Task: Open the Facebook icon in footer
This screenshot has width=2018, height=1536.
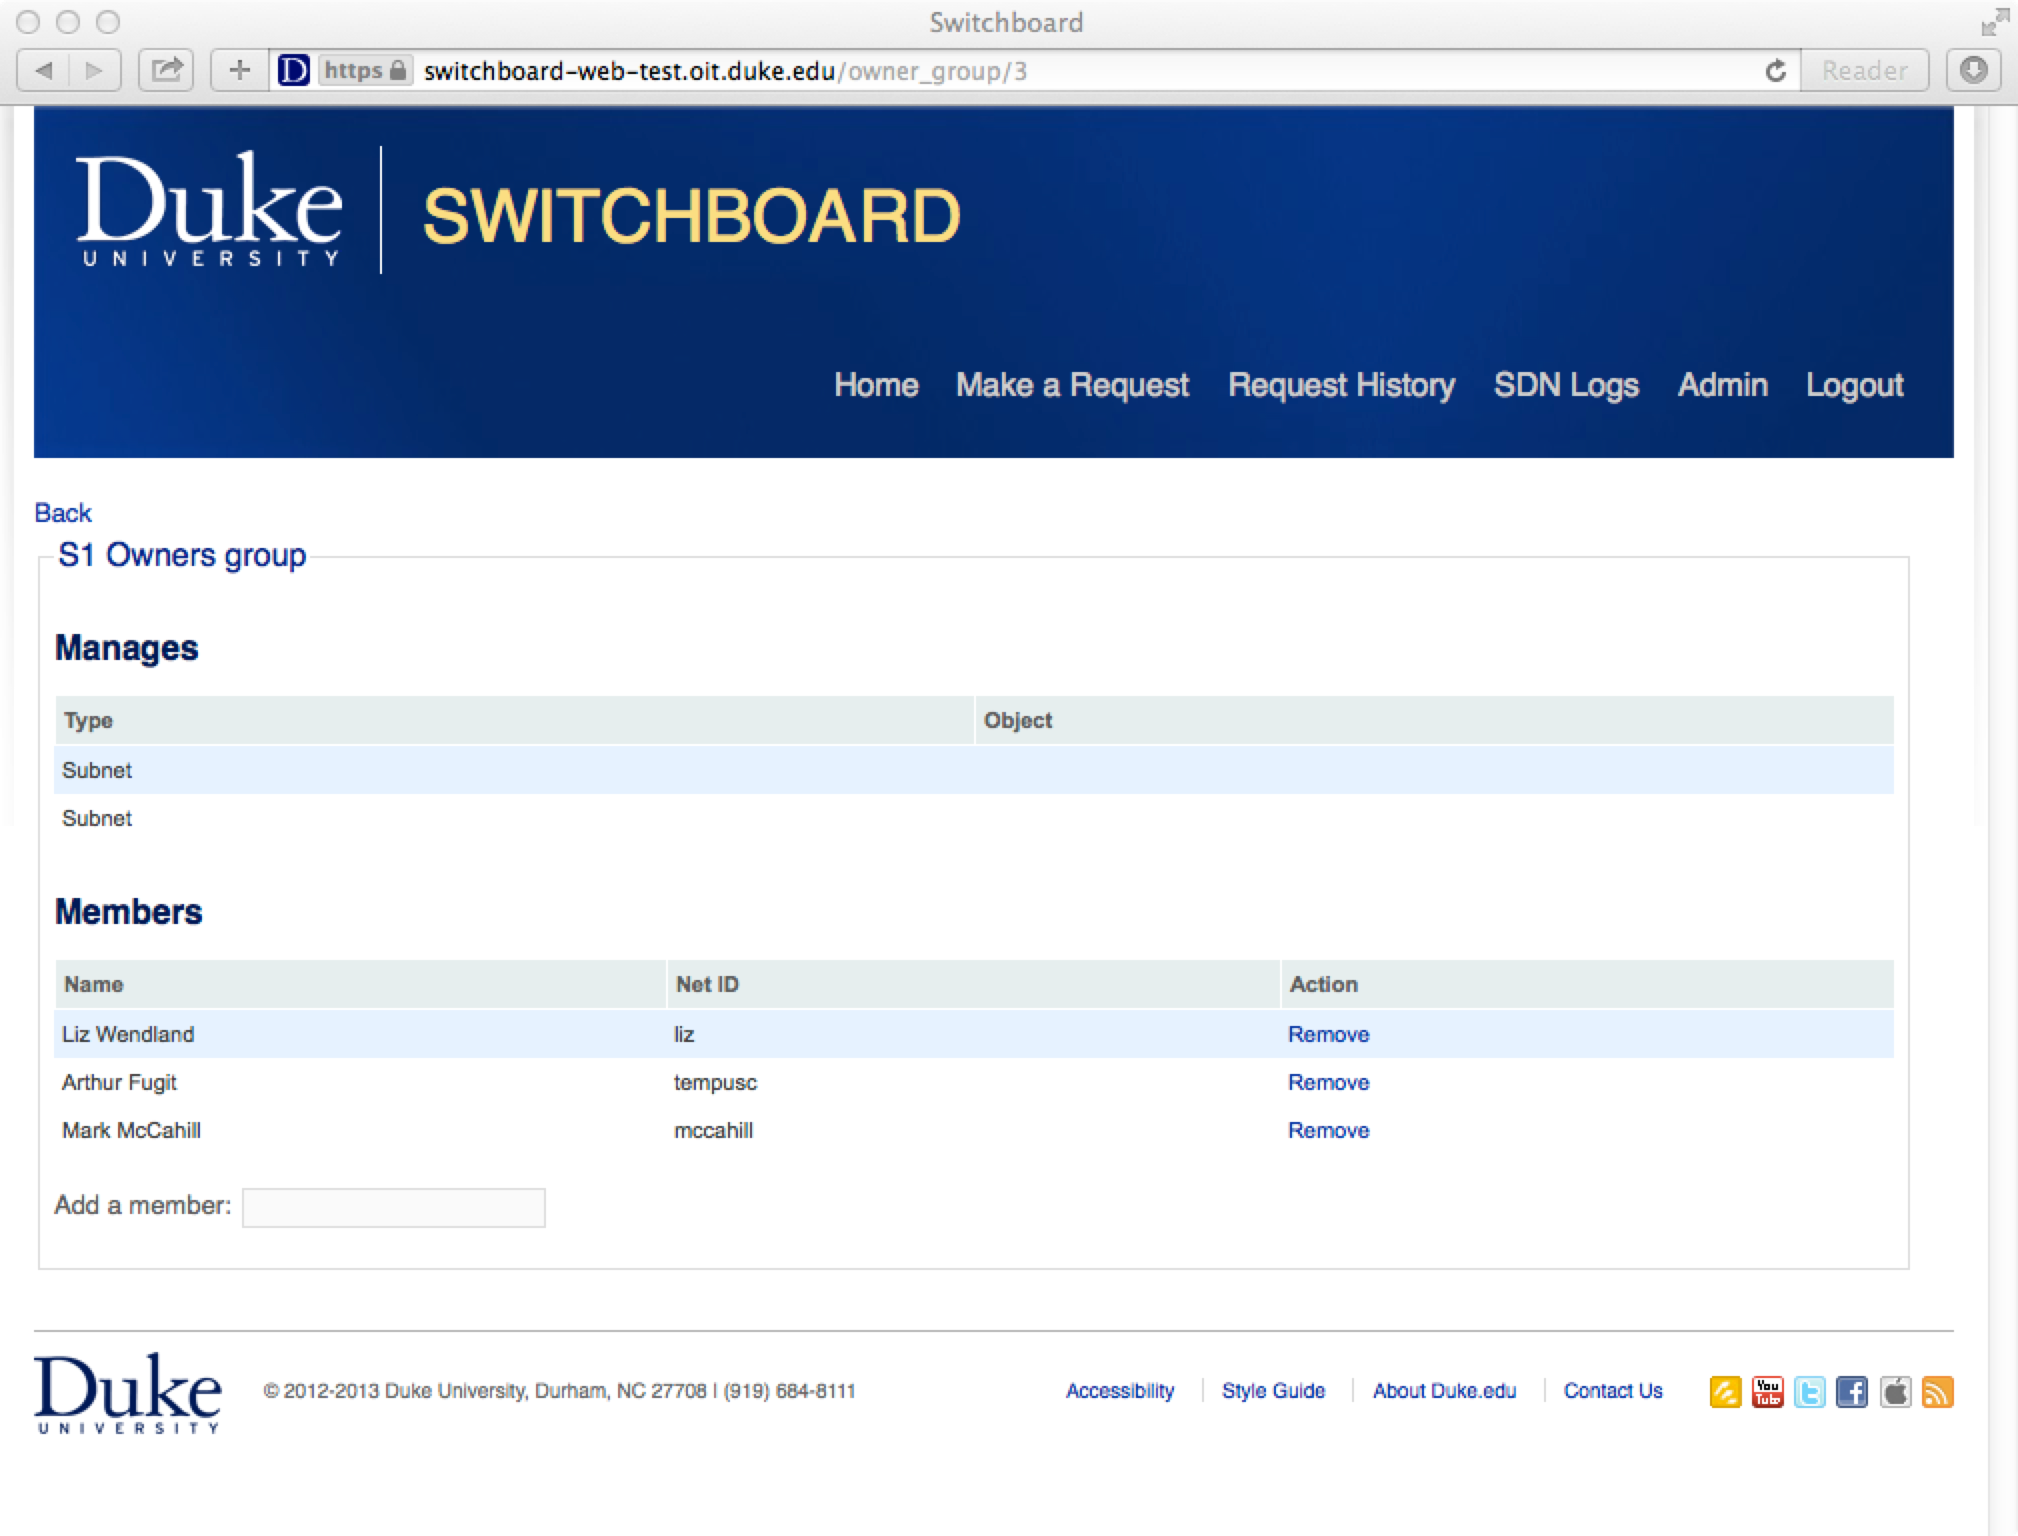Action: (1851, 1392)
